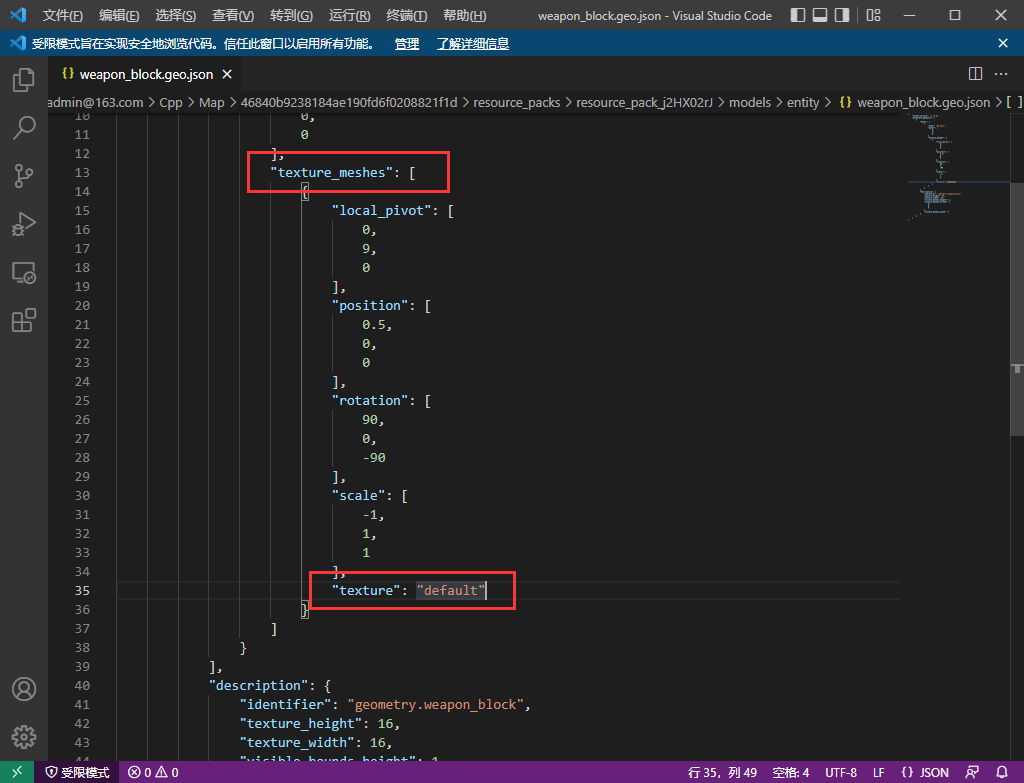Click 行 35, 列 49 cursor position
The height and width of the screenshot is (783, 1024).
coord(722,772)
